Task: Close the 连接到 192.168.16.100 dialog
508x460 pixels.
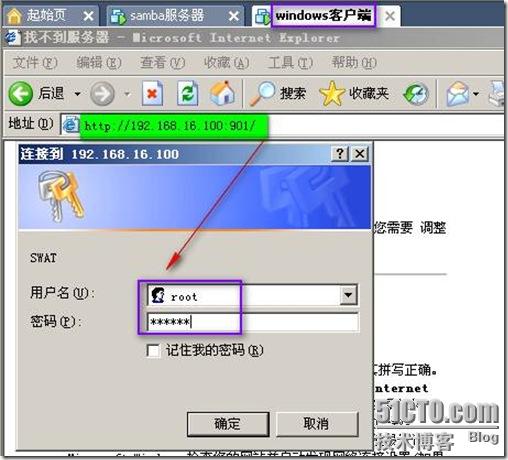Action: coord(360,154)
